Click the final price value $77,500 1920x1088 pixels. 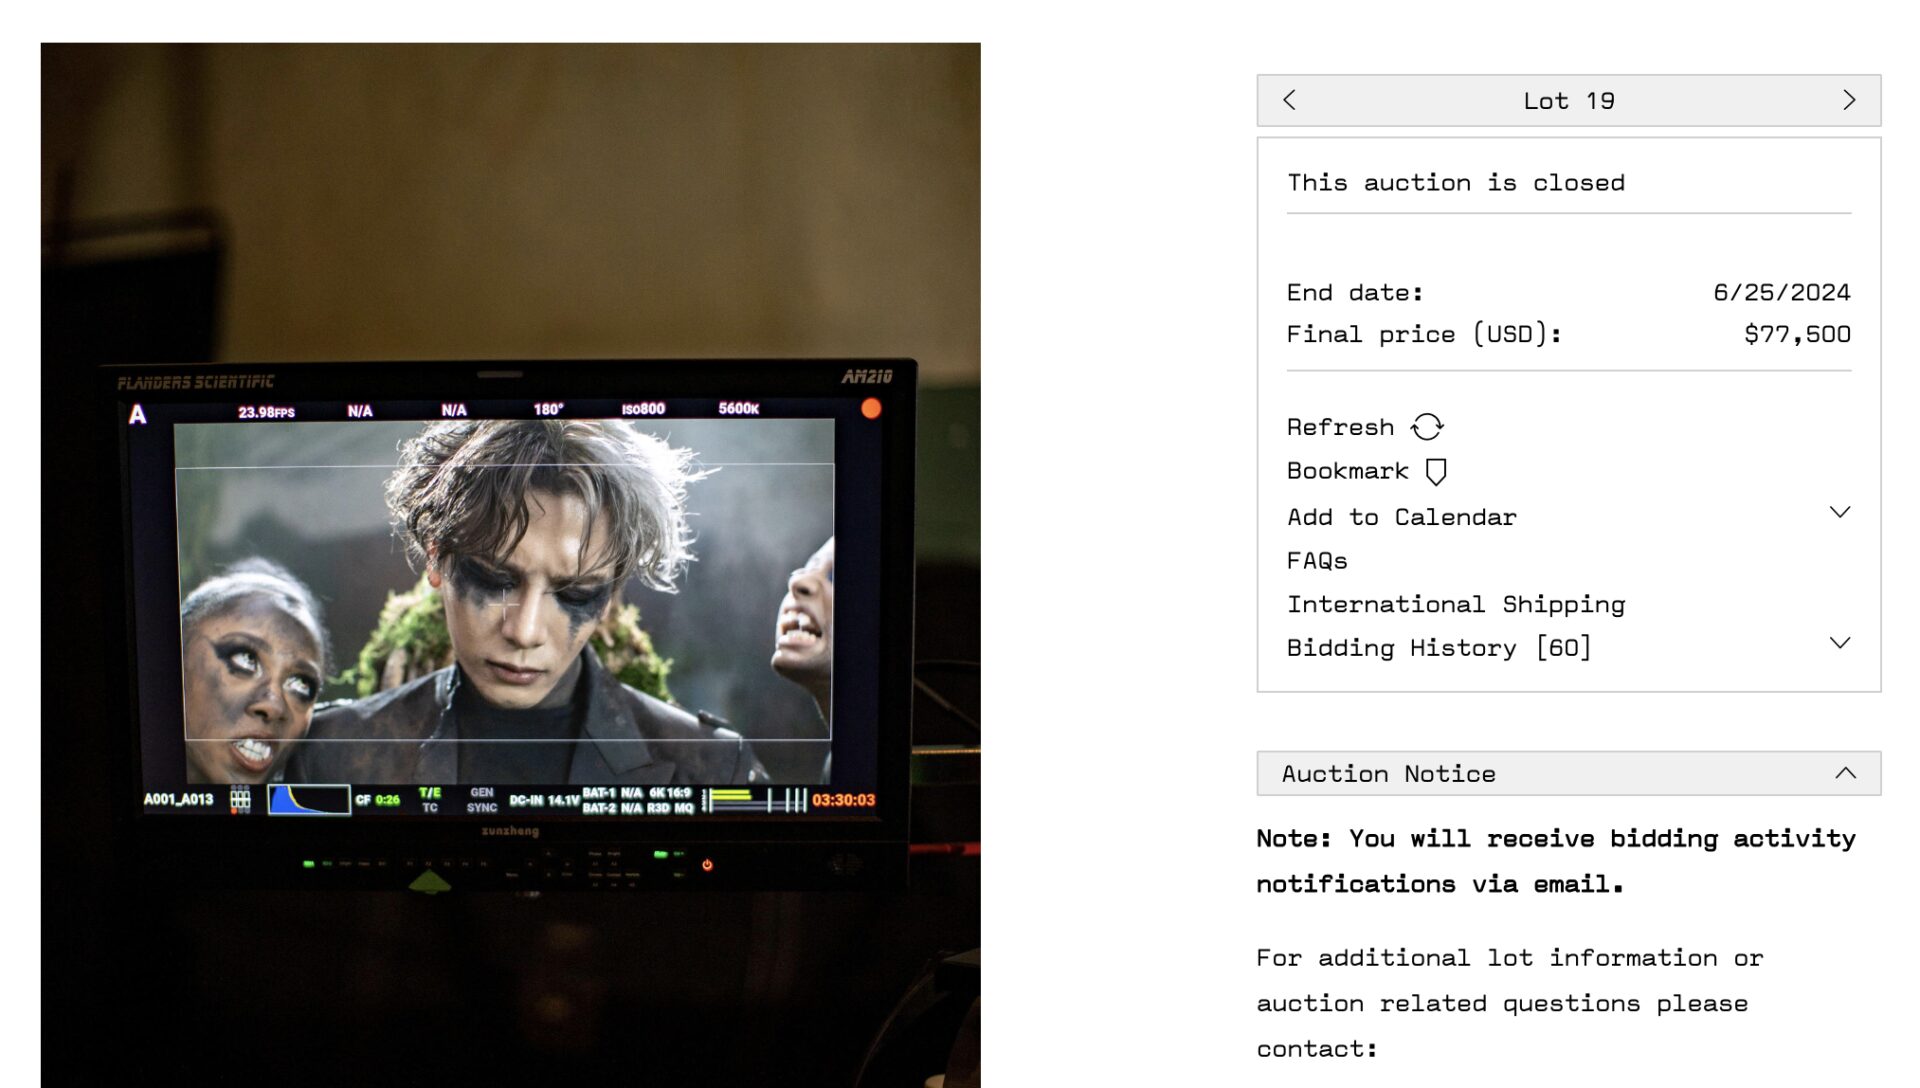pos(1797,334)
